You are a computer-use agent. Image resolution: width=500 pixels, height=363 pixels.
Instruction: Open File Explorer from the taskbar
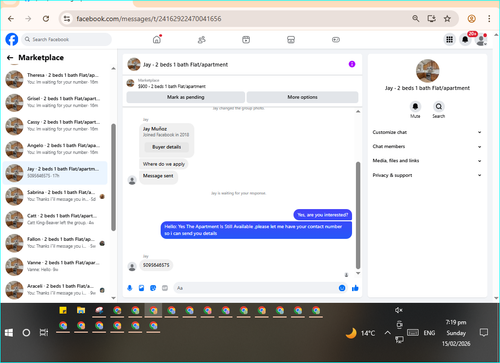(x=81, y=311)
